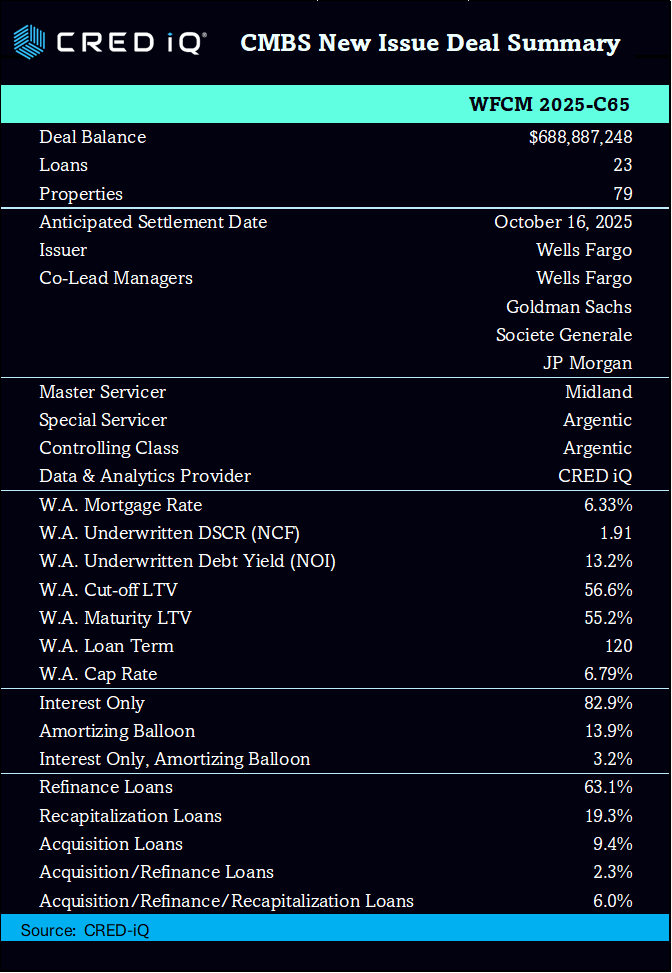Select the W.A. Underwritten DSCR (NCF) label

[x=169, y=533]
